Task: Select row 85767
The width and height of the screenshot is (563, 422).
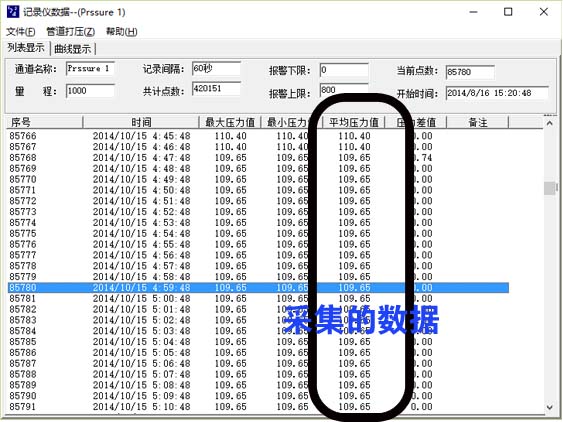Action: tap(258, 147)
